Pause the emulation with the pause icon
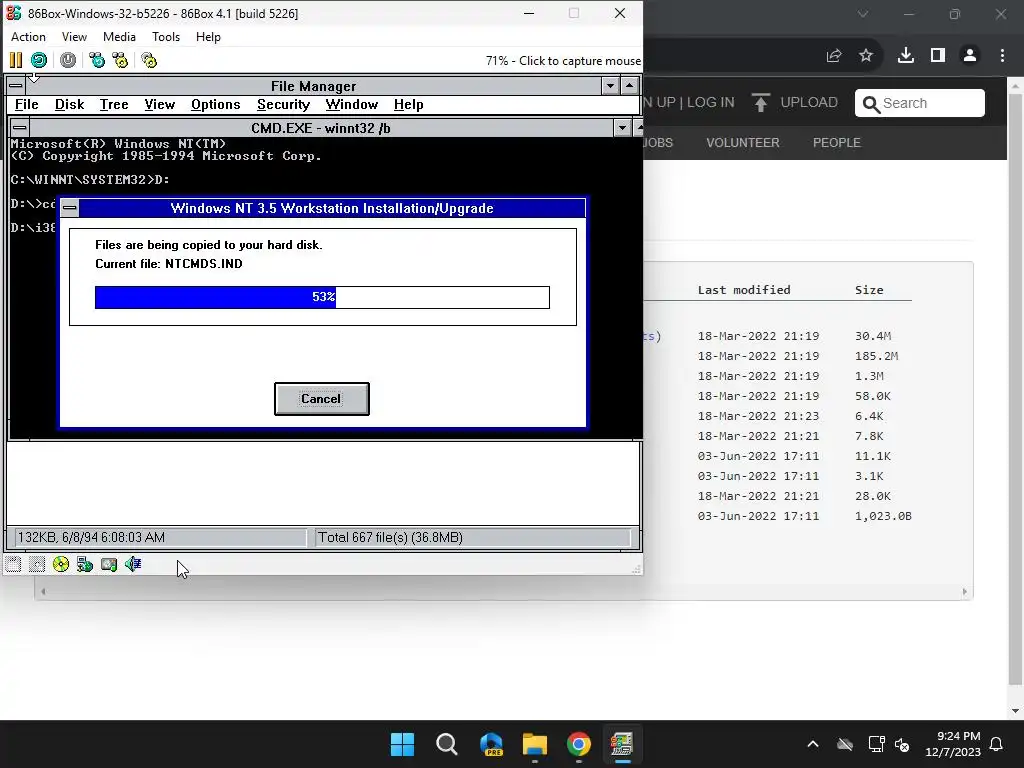Screen dimensions: 1024x768 click(16, 61)
